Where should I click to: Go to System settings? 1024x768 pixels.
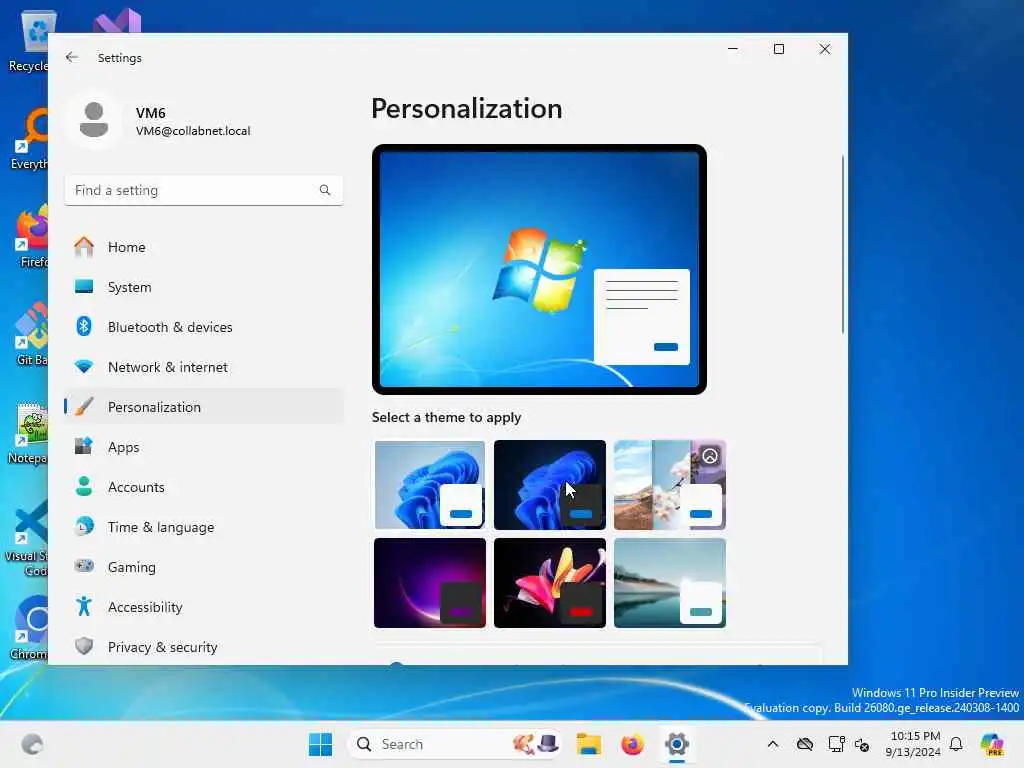tap(204, 287)
